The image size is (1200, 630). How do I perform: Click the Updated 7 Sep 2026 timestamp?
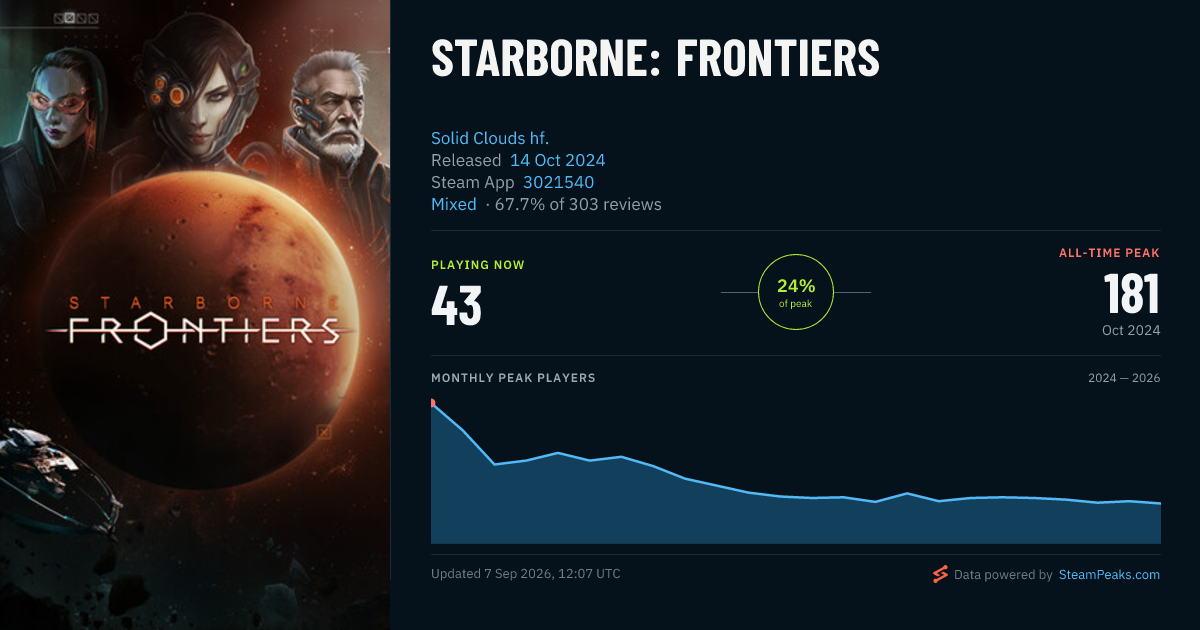click(526, 574)
